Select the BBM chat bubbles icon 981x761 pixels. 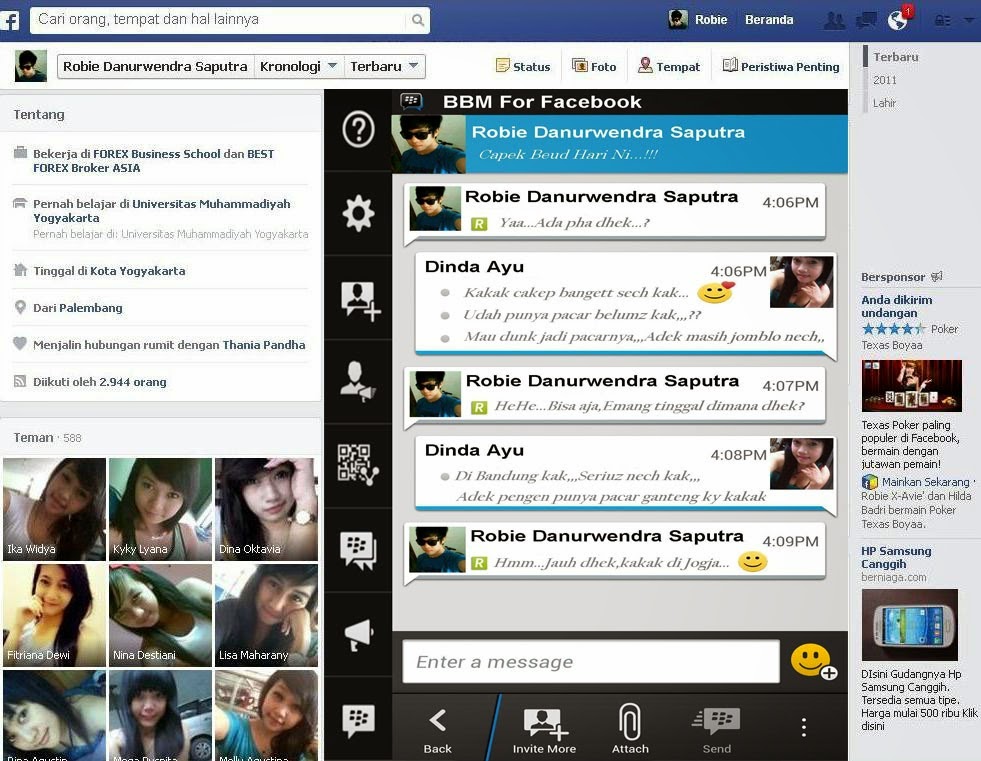point(358,546)
